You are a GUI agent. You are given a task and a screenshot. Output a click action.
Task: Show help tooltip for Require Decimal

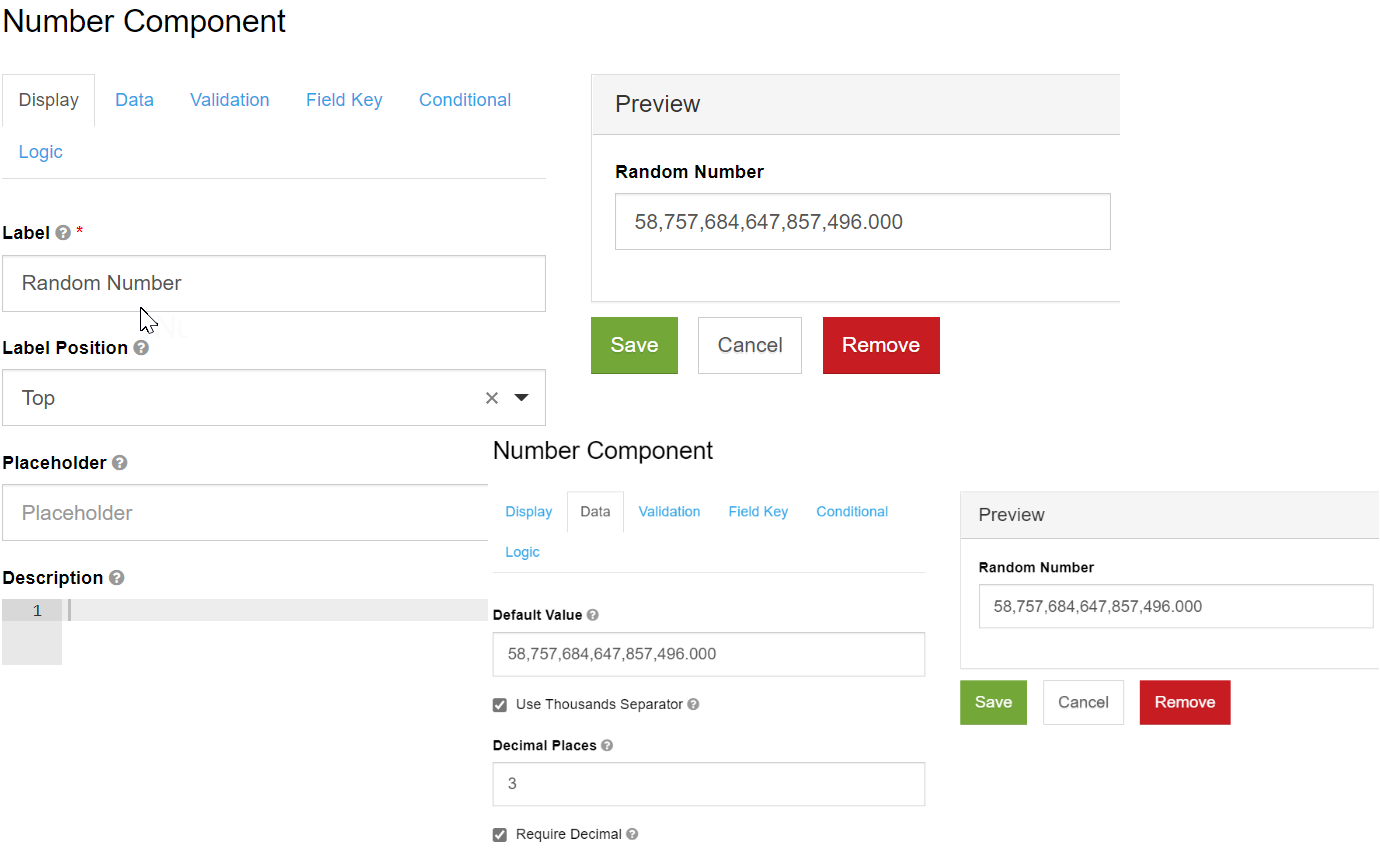coord(632,834)
